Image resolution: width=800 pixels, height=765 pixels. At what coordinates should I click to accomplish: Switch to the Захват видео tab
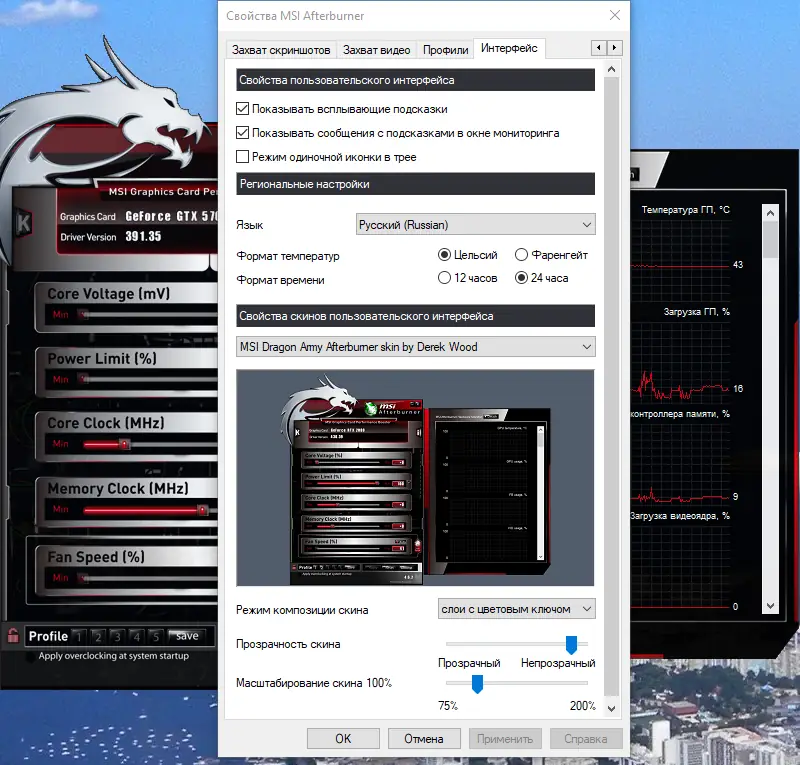pyautogui.click(x=377, y=50)
